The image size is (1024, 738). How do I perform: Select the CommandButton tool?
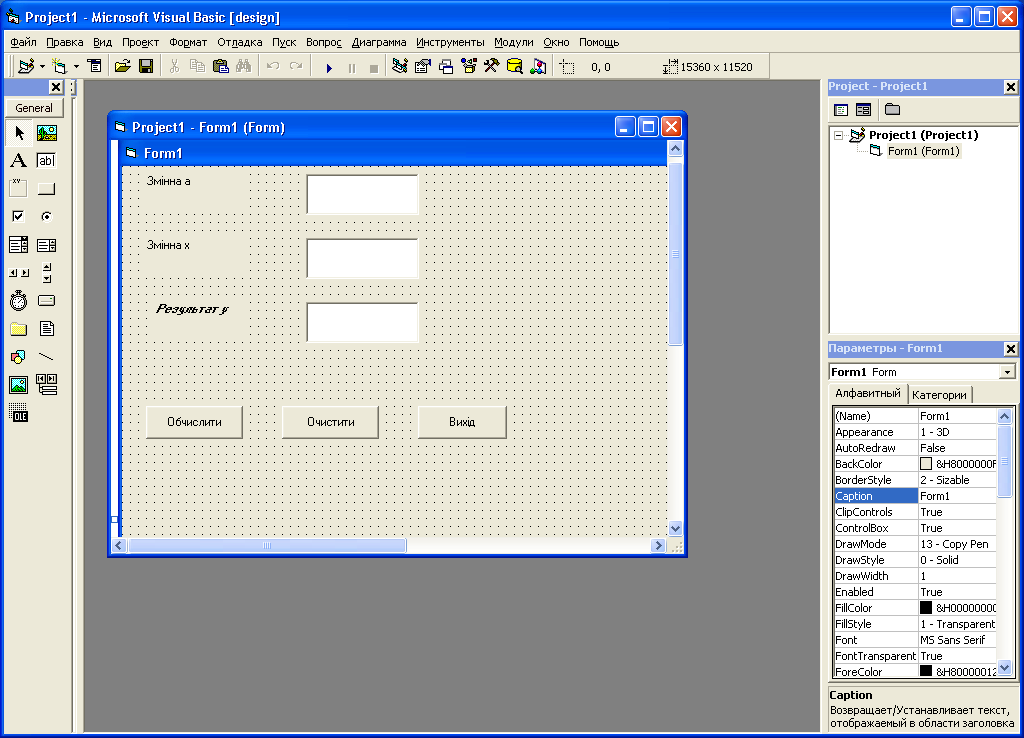(x=46, y=189)
